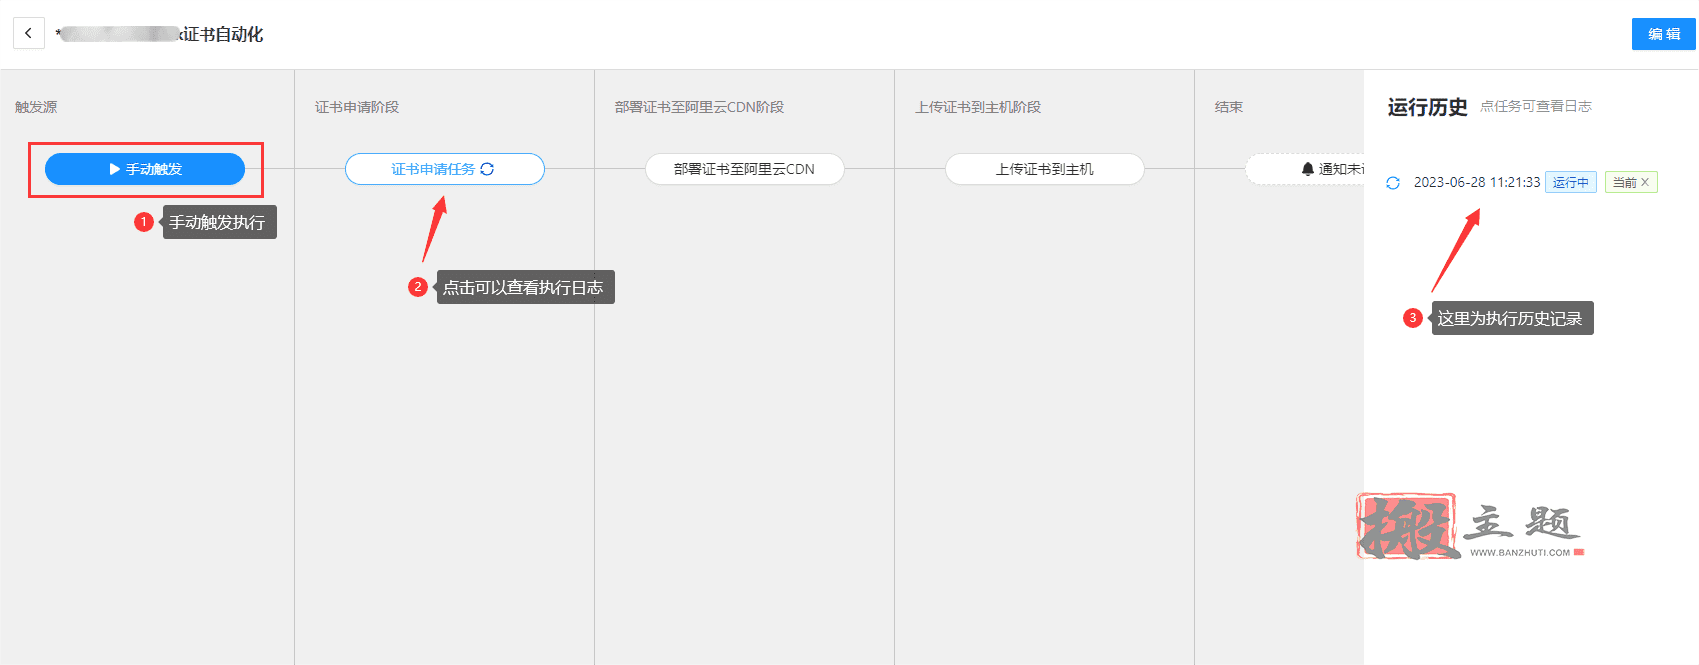Click the refresh icon in 证书申请任务

point(487,169)
